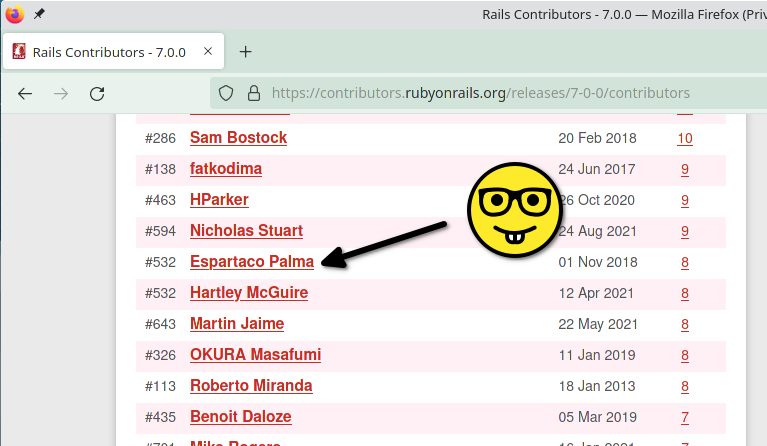The height and width of the screenshot is (446, 767).
Task: Open Hartley McGuire contributor page
Action: point(249,293)
